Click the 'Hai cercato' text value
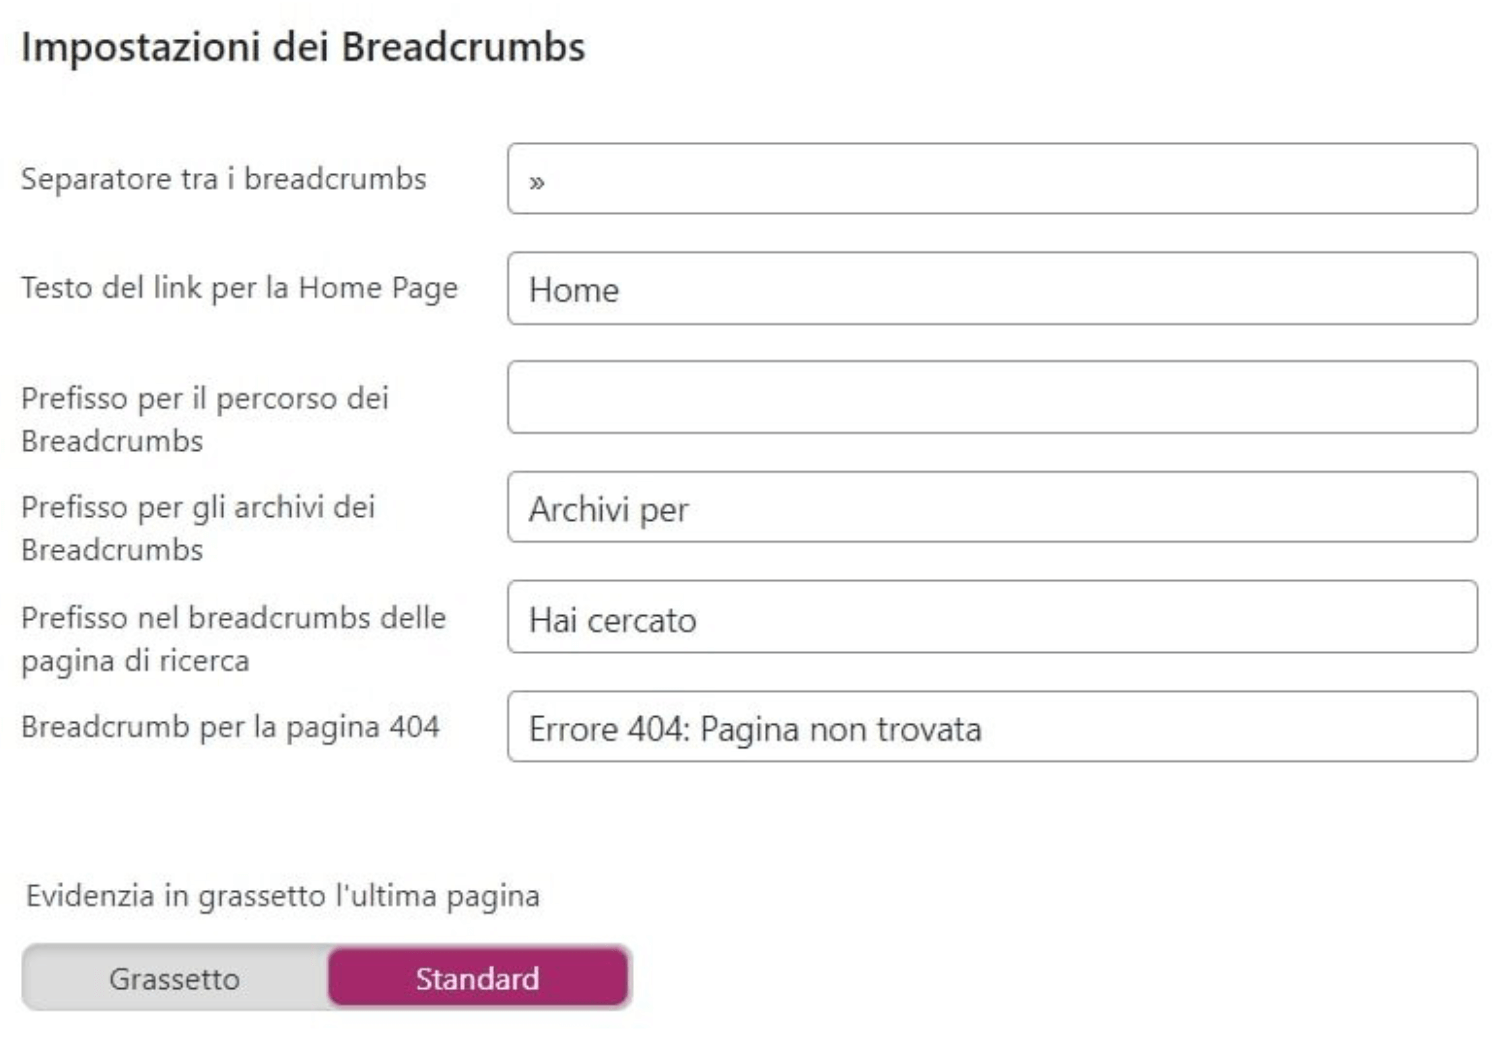This screenshot has width=1492, height=1050. point(612,620)
